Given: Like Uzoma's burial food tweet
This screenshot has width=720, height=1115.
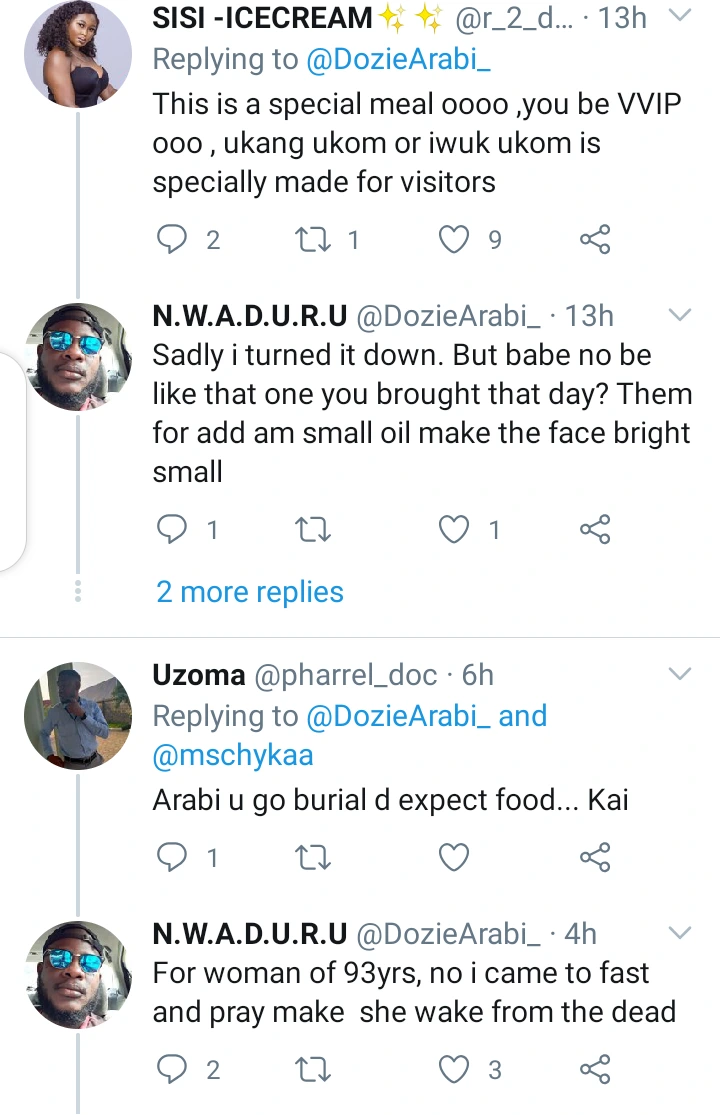Looking at the screenshot, I should coord(455,857).
